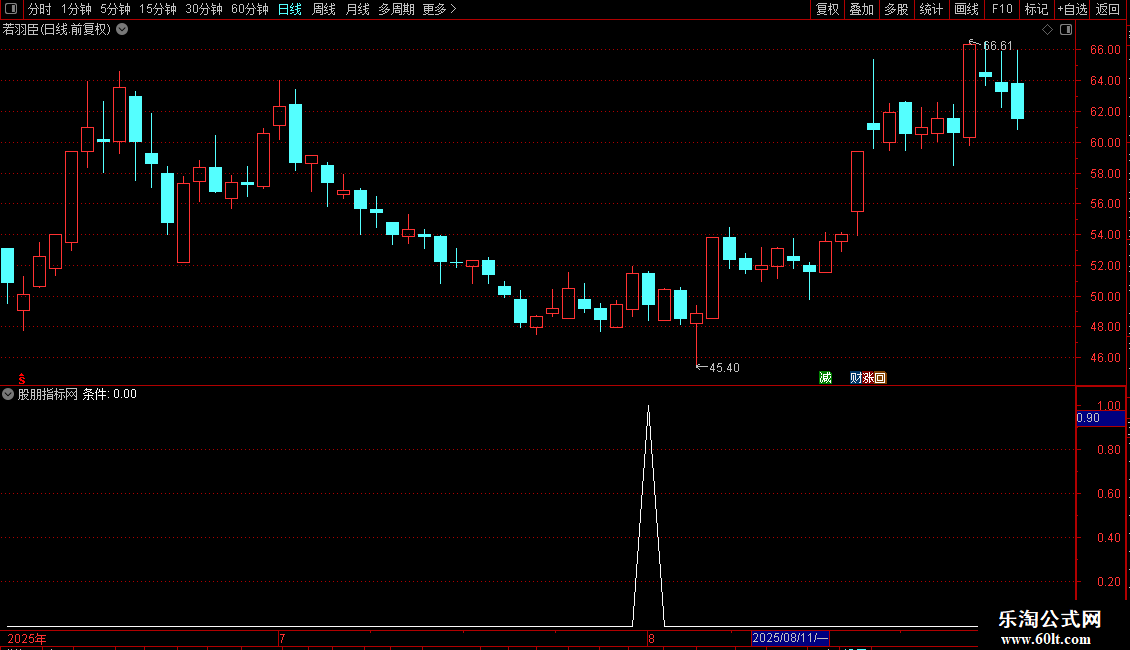Switch to 分时 intraday view

coord(40,9)
